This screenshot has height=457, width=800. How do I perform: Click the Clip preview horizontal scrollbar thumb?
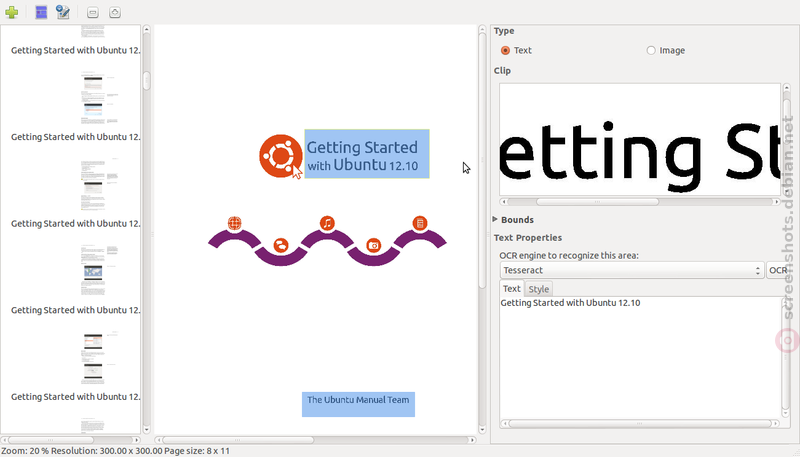click(x=597, y=202)
